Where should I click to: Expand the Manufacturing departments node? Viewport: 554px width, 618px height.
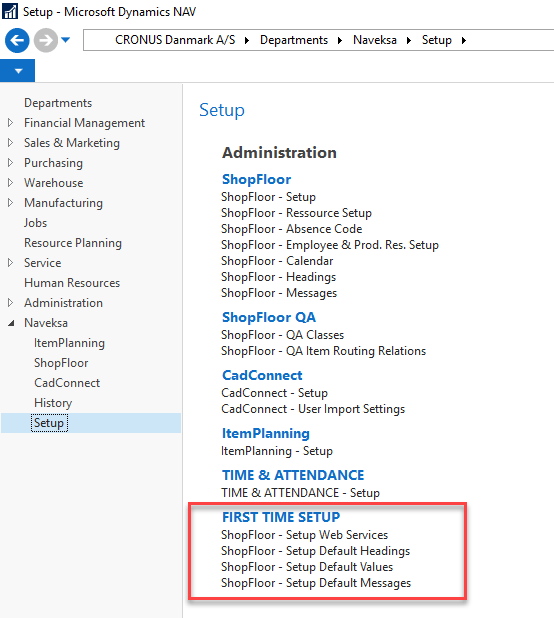point(11,203)
